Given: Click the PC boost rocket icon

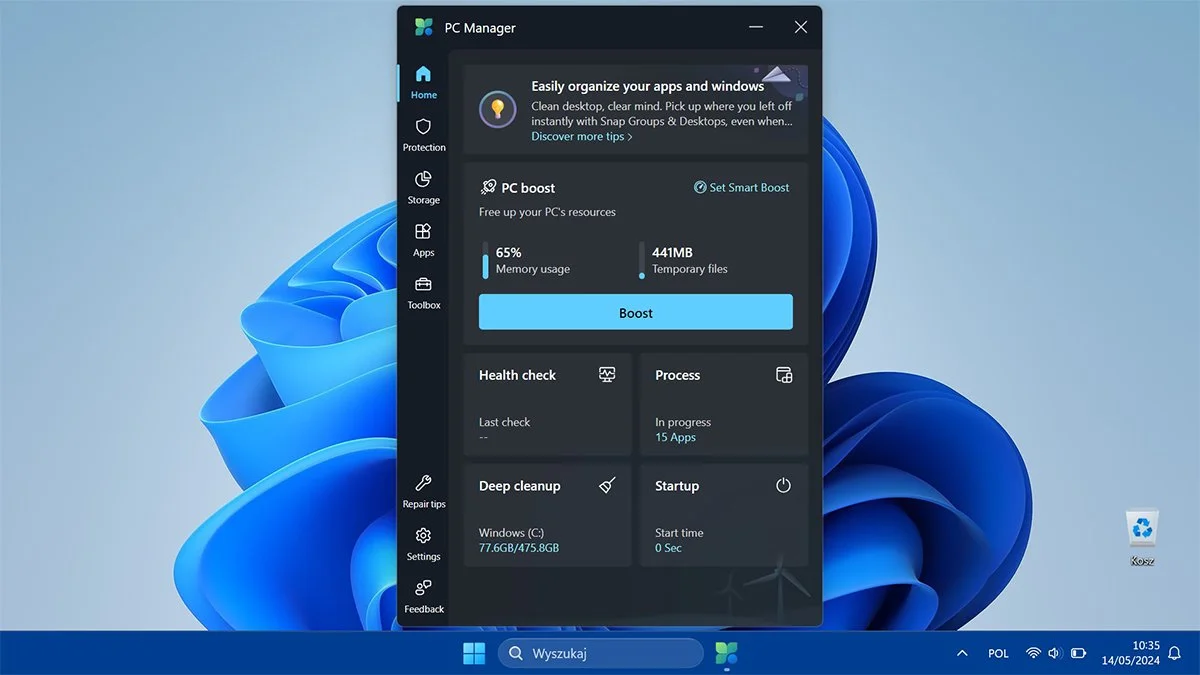Looking at the screenshot, I should click(488, 186).
